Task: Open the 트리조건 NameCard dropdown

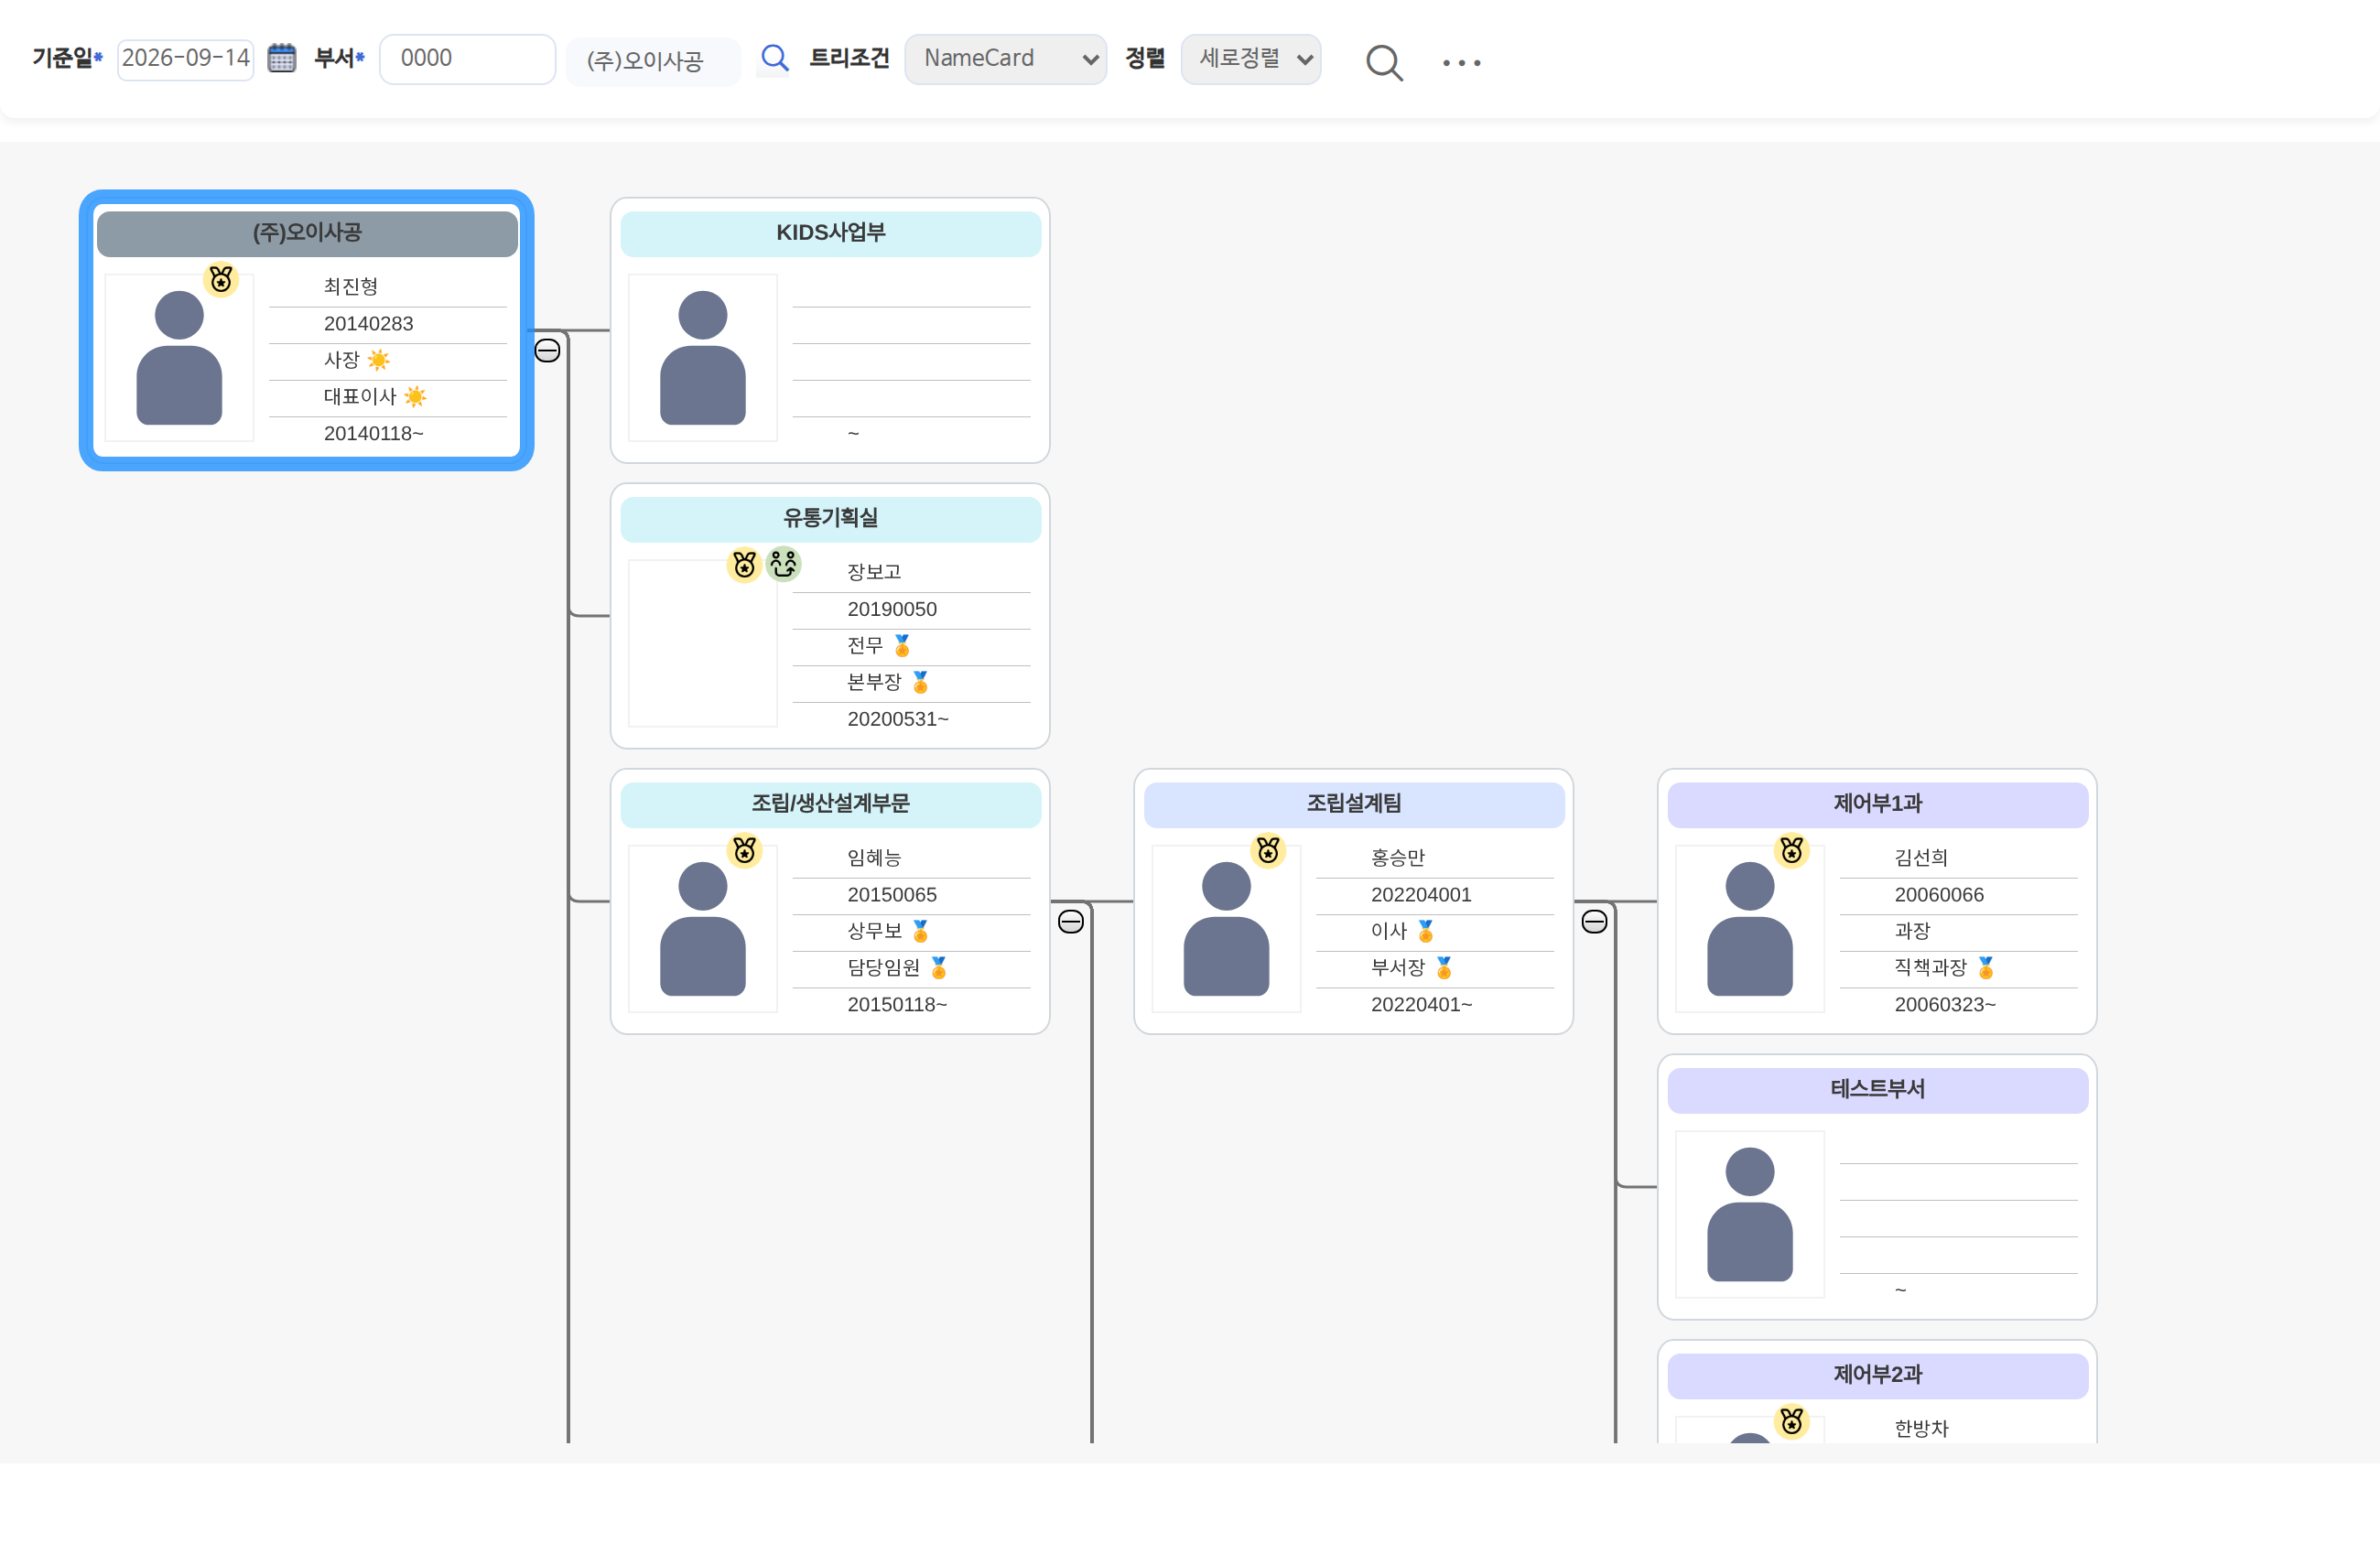Action: pyautogui.click(x=1005, y=59)
